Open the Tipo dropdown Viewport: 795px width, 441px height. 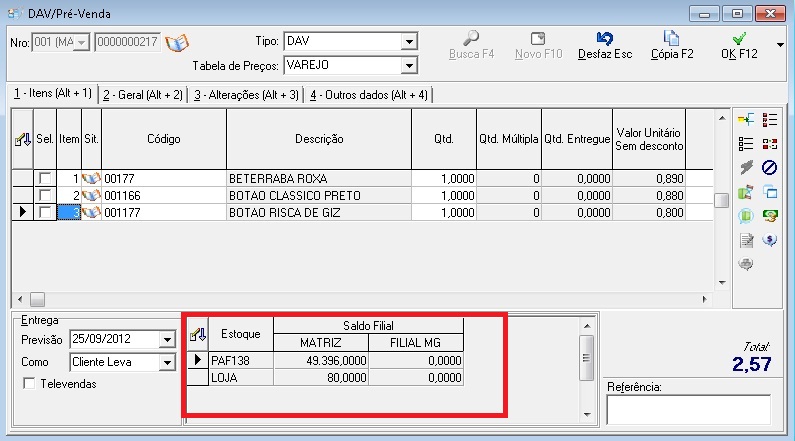408,41
